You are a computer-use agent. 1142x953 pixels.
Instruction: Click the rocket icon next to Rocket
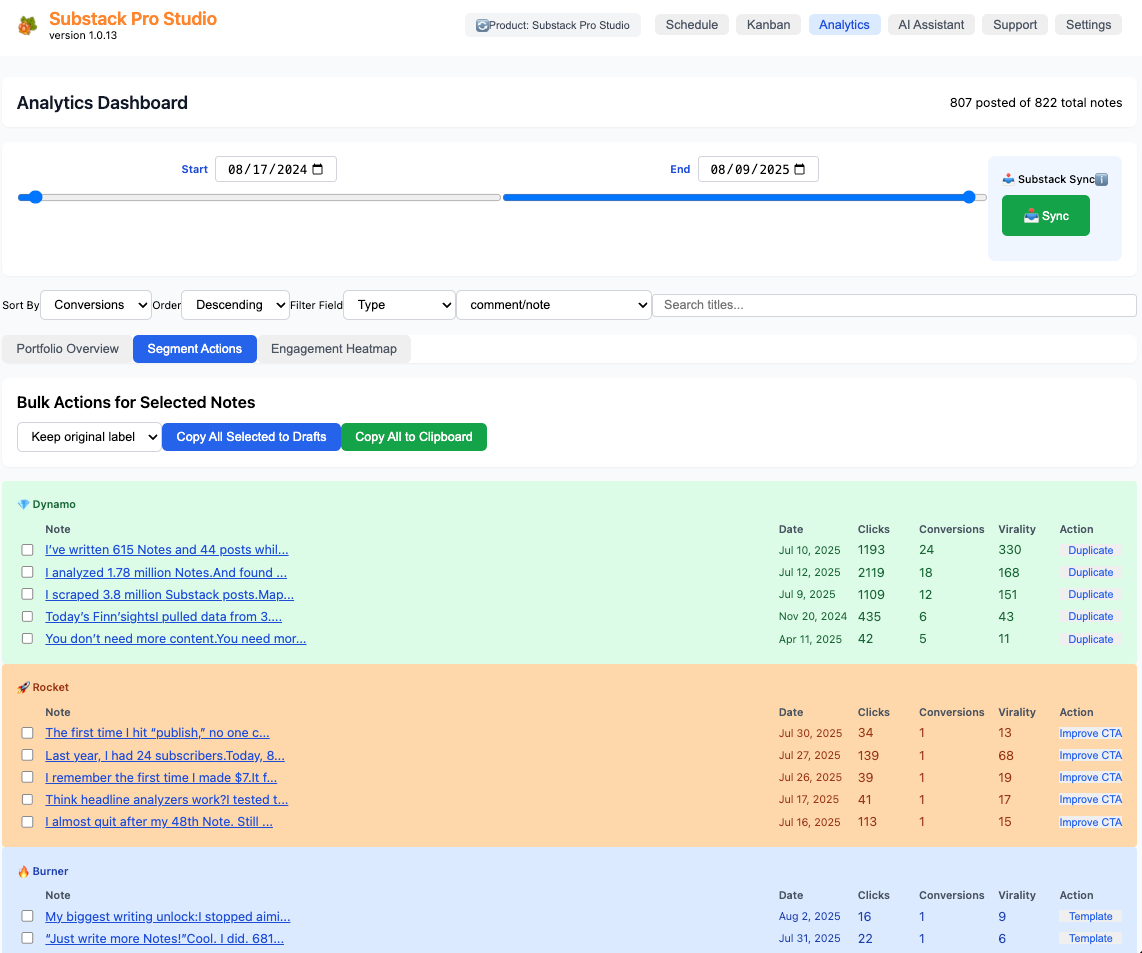[x=23, y=687]
